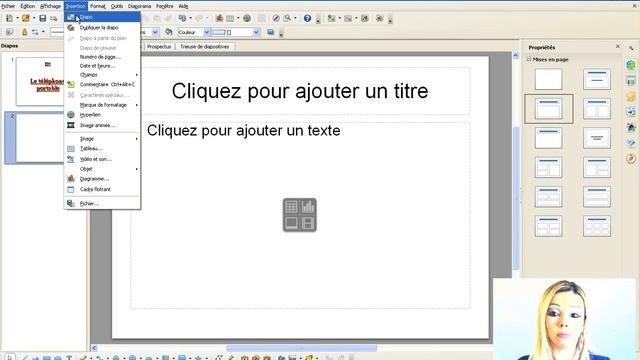Open the Zoom icon's dropdown arrow
Image resolution: width=640 pixels, height=360 pixels.
click(x=295, y=18)
